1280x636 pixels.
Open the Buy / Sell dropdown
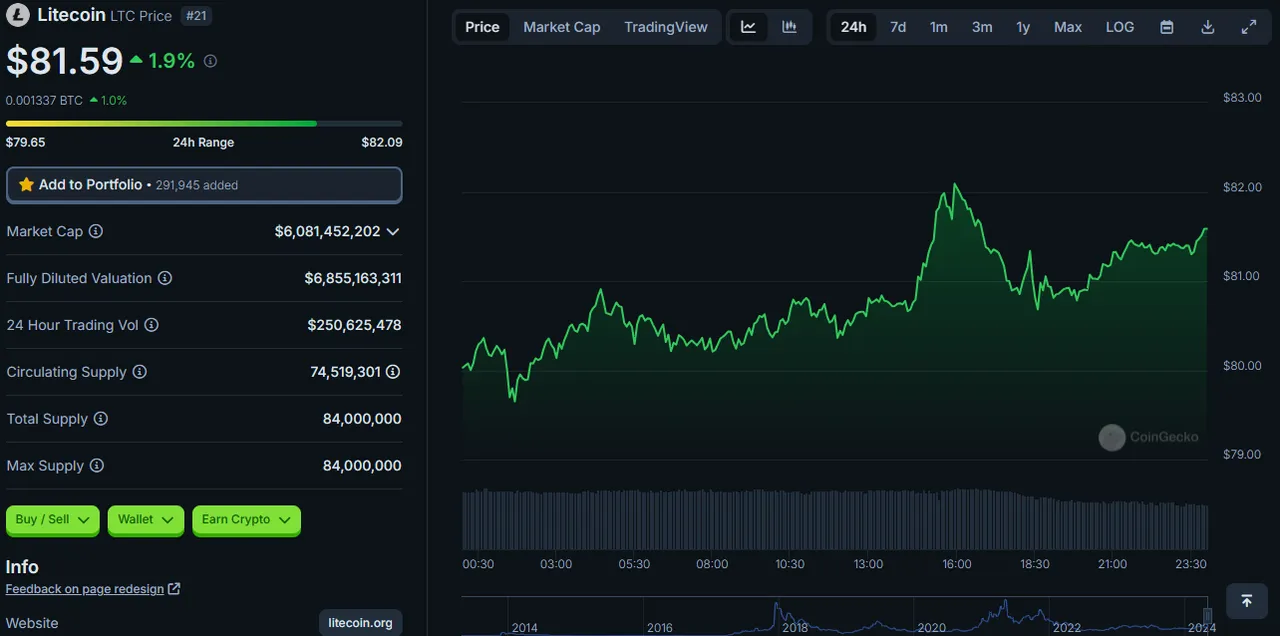tap(53, 520)
